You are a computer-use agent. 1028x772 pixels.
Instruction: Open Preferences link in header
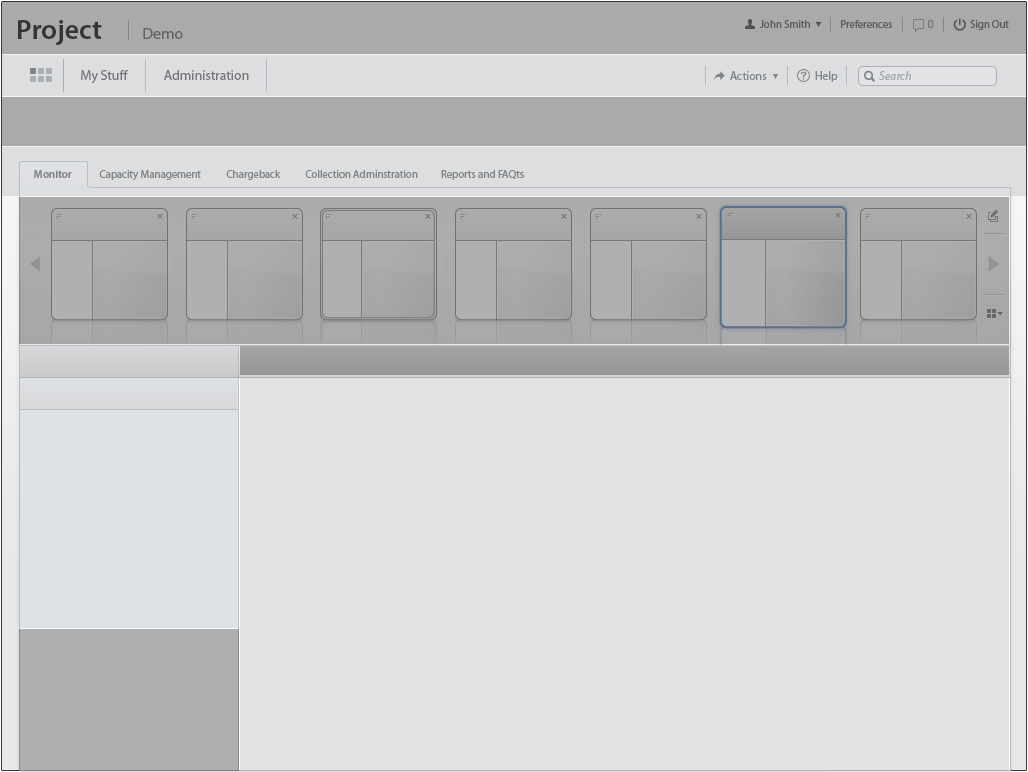866,25
